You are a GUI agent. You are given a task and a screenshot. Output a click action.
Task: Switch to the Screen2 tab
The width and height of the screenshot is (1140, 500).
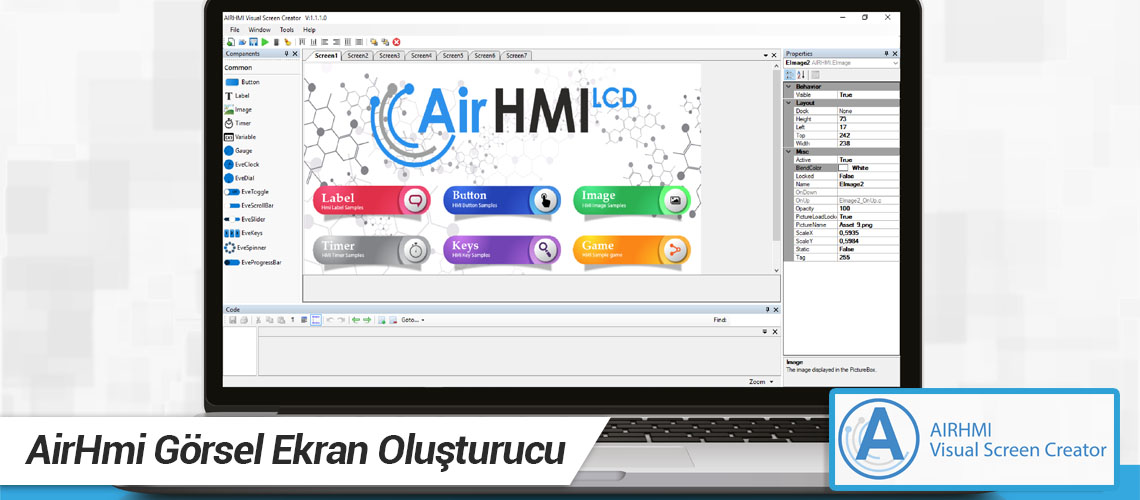click(x=358, y=55)
